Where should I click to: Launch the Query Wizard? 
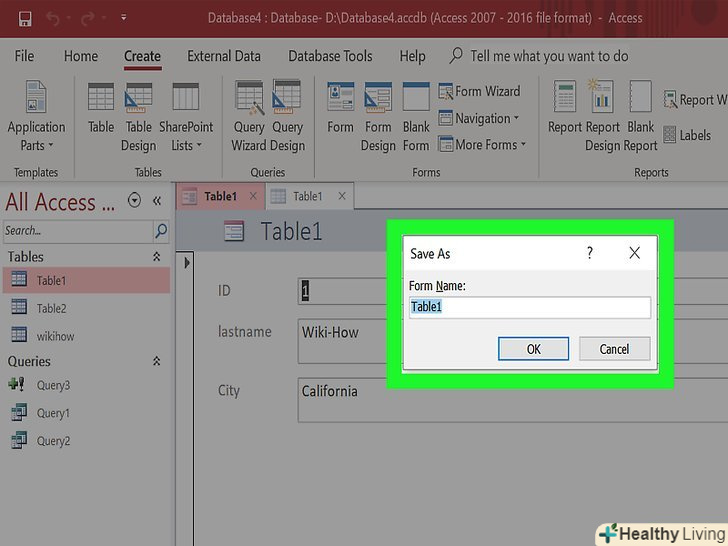(249, 116)
